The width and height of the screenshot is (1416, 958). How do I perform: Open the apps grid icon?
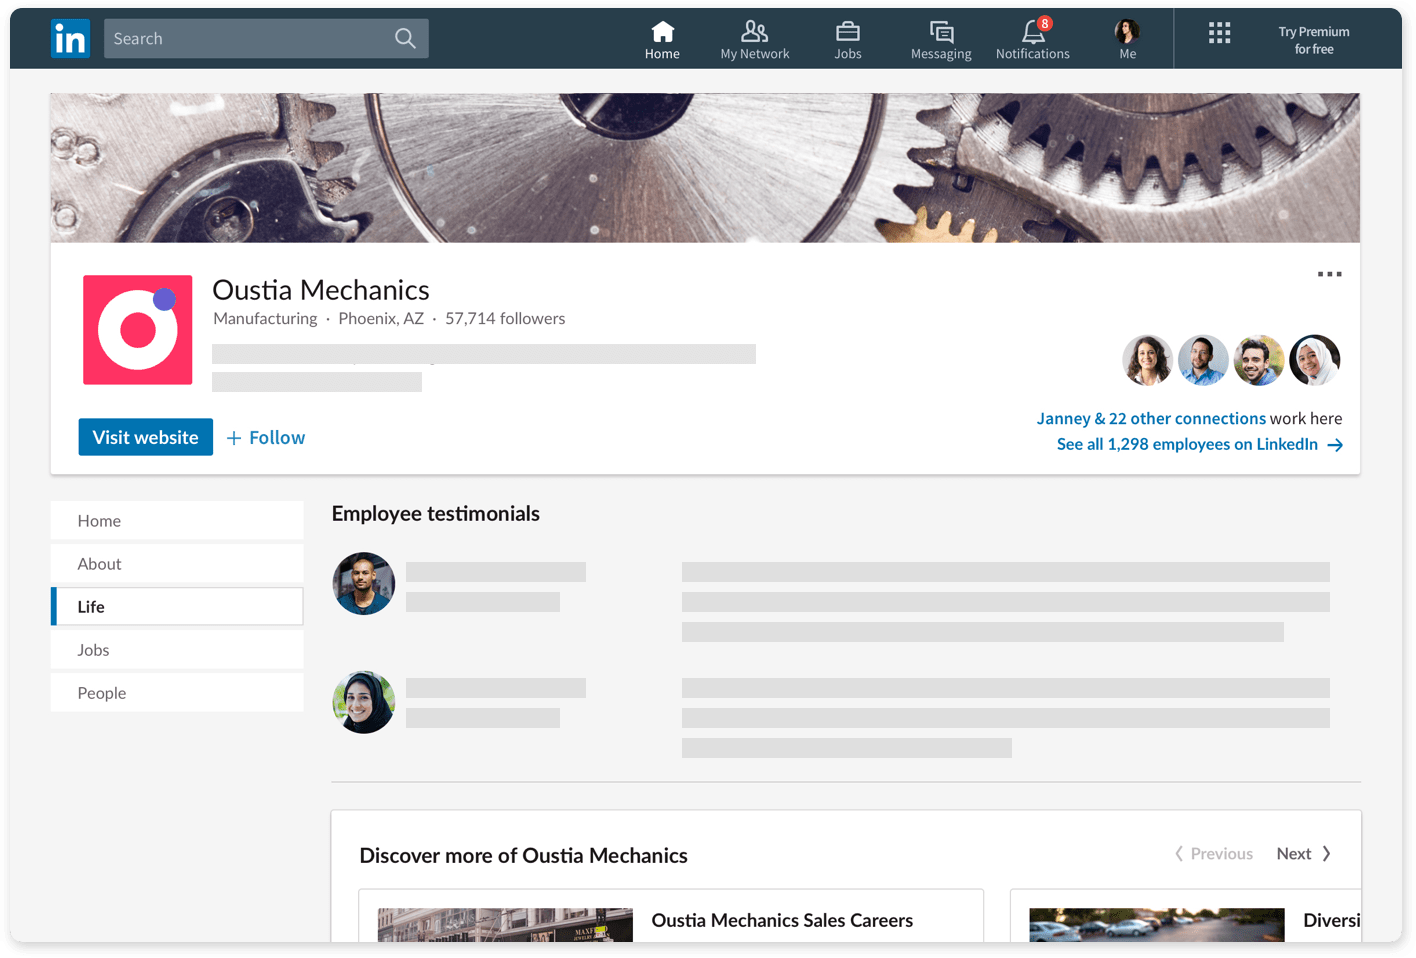click(1219, 33)
